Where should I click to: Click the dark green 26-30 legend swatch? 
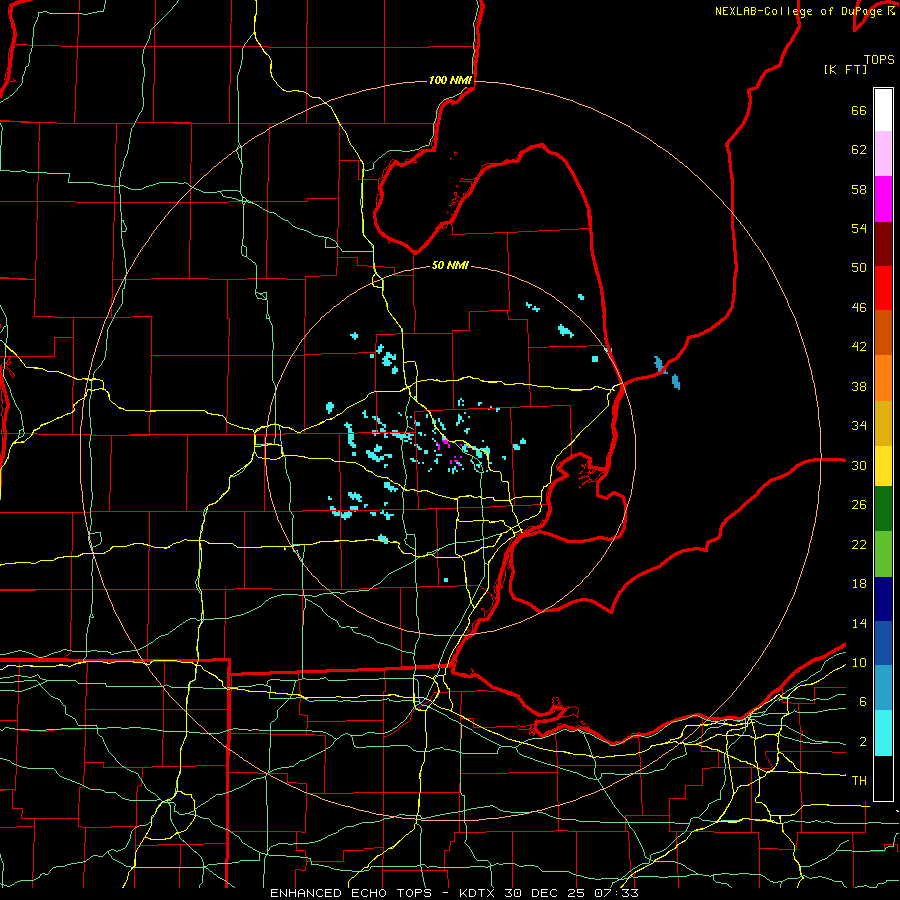(x=883, y=509)
